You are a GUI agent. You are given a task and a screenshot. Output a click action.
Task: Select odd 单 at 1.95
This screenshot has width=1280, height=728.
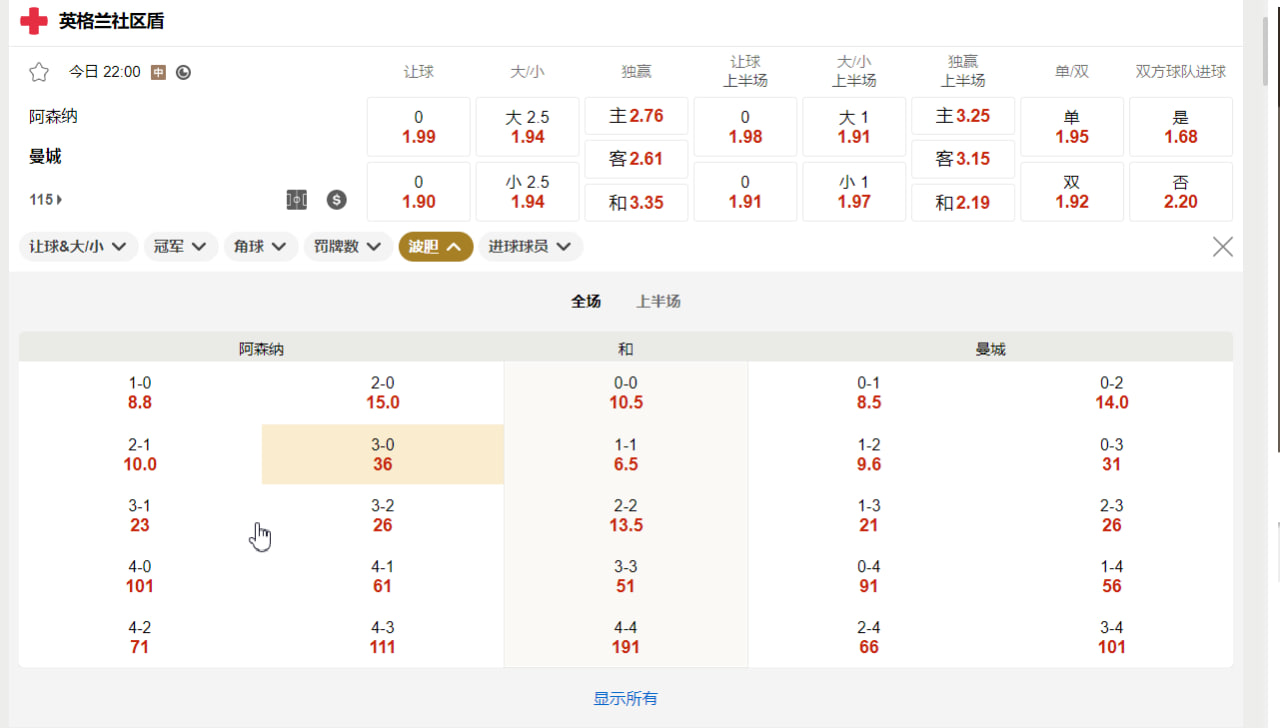click(x=1072, y=127)
